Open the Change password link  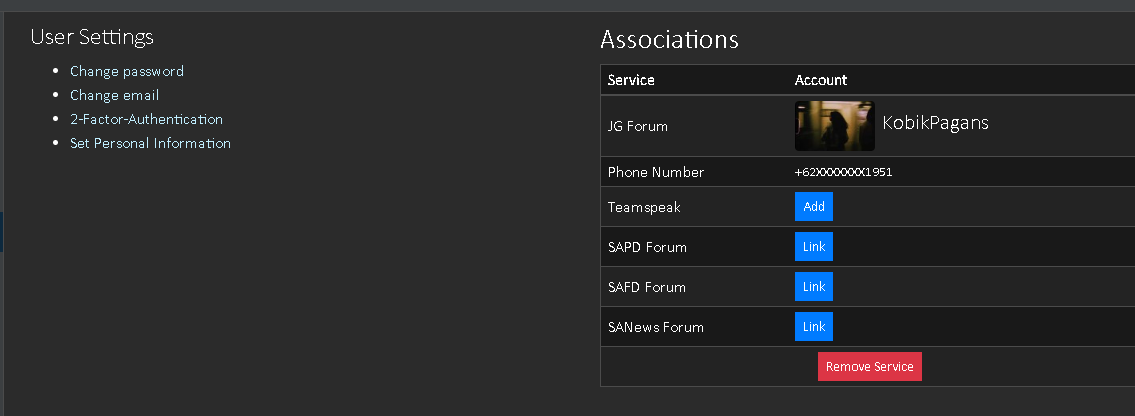pos(127,71)
